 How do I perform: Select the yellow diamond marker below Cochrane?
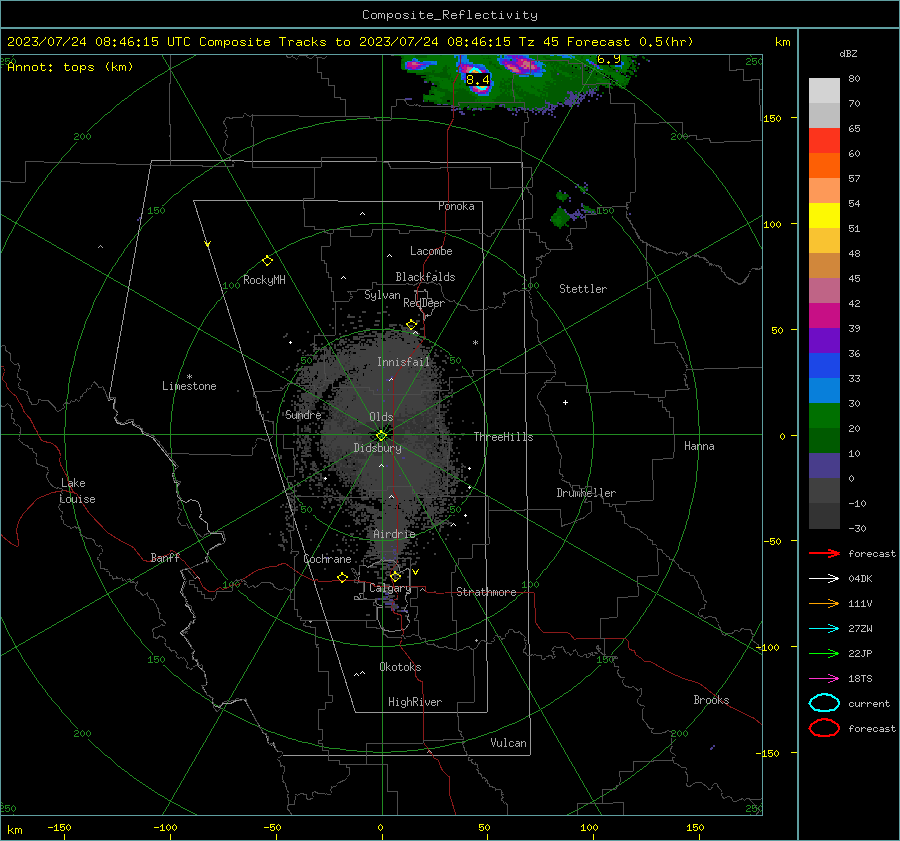(342, 577)
